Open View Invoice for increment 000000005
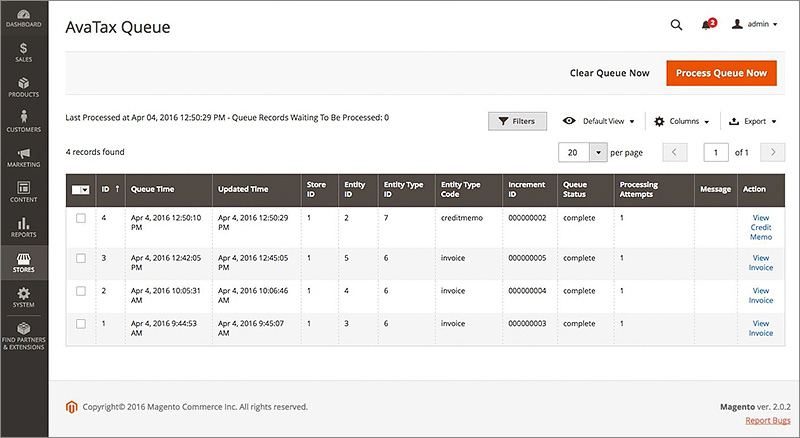800x438 pixels. pyautogui.click(x=761, y=263)
